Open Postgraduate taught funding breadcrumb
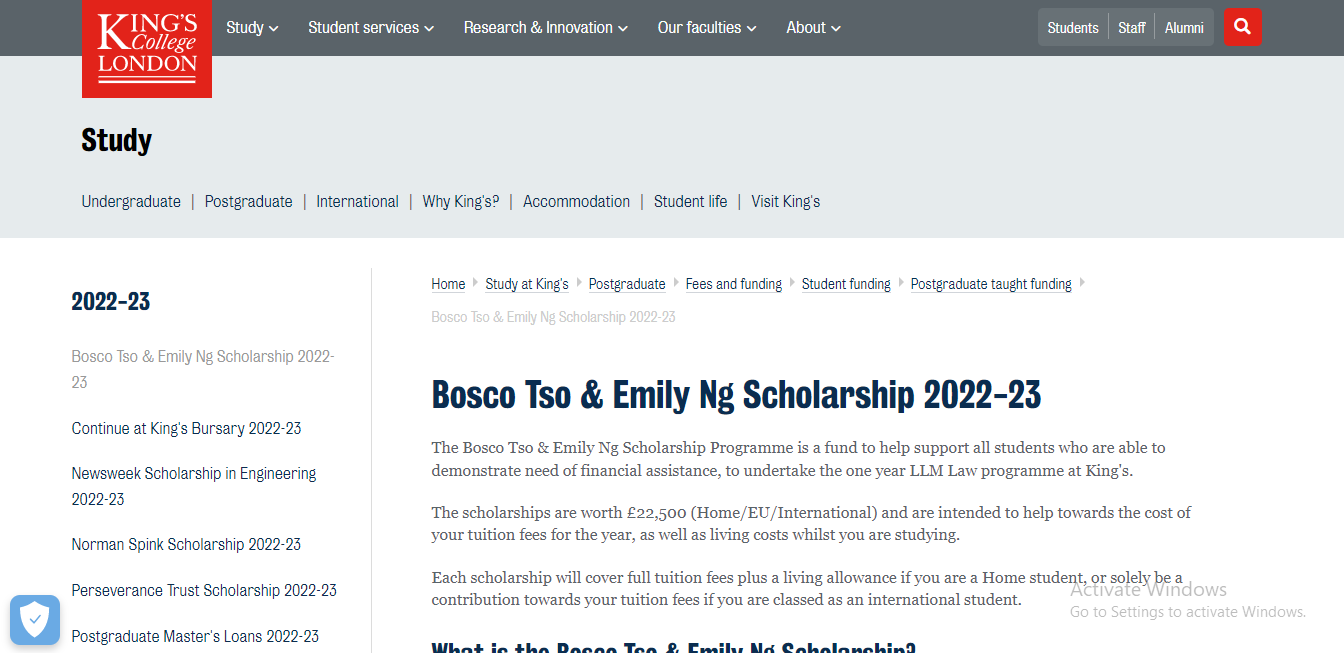This screenshot has height=653, width=1344. point(991,284)
